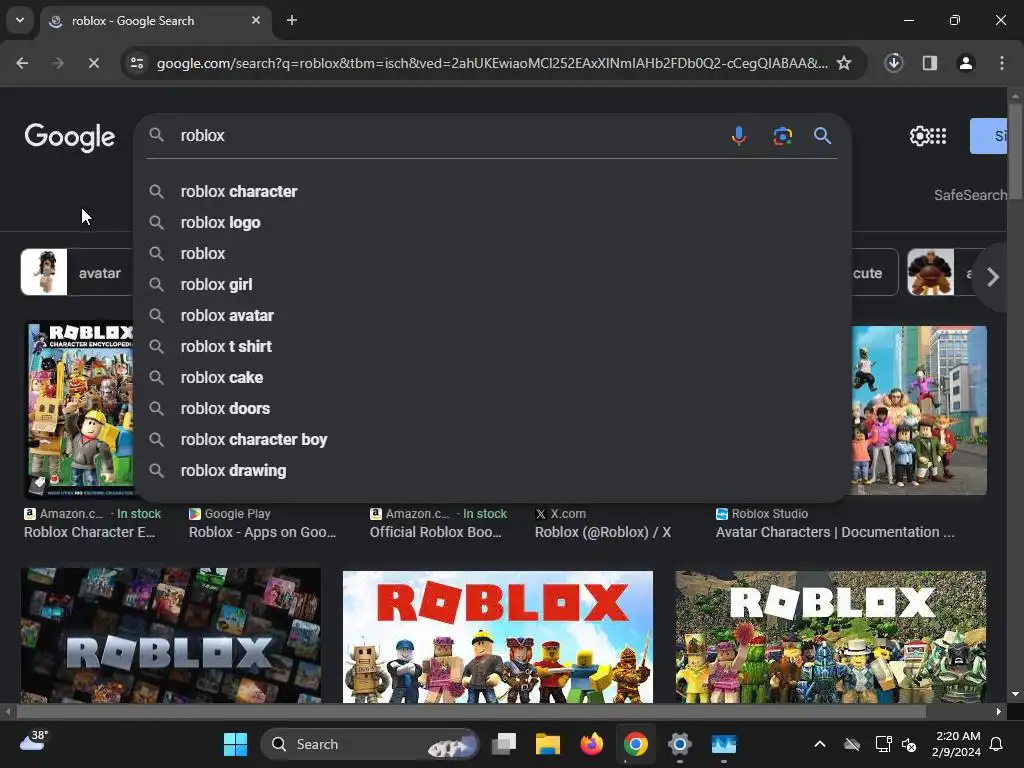Choose suggestion roblox drawing

pos(492,471)
